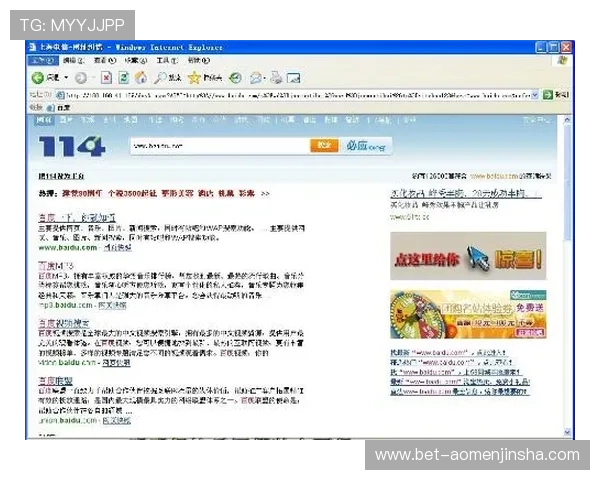
Task: Click the >> arrow after hot searches
Action: click(x=265, y=194)
